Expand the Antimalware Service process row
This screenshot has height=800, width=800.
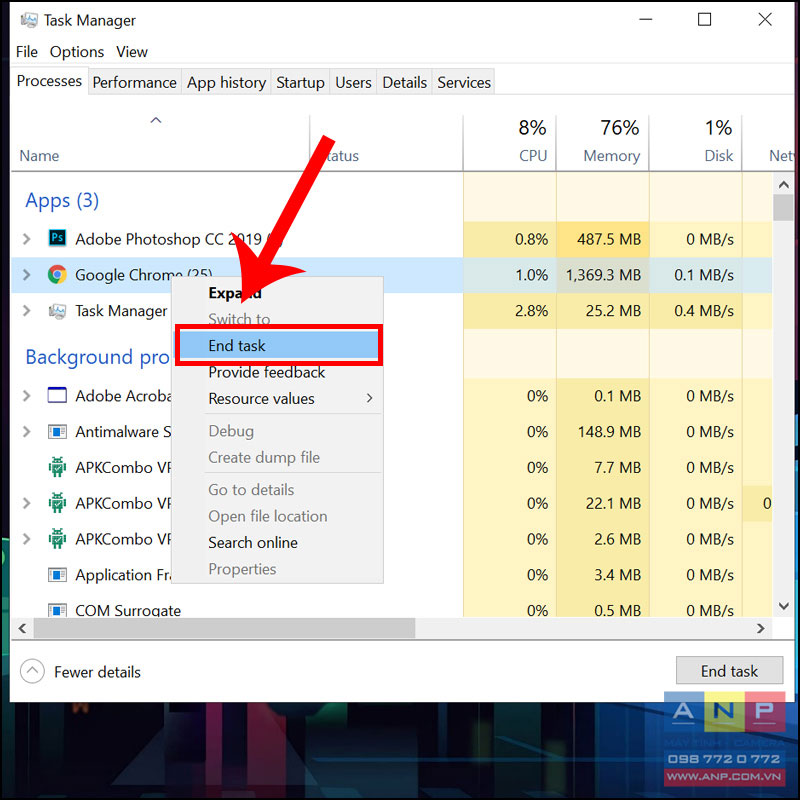[x=27, y=432]
